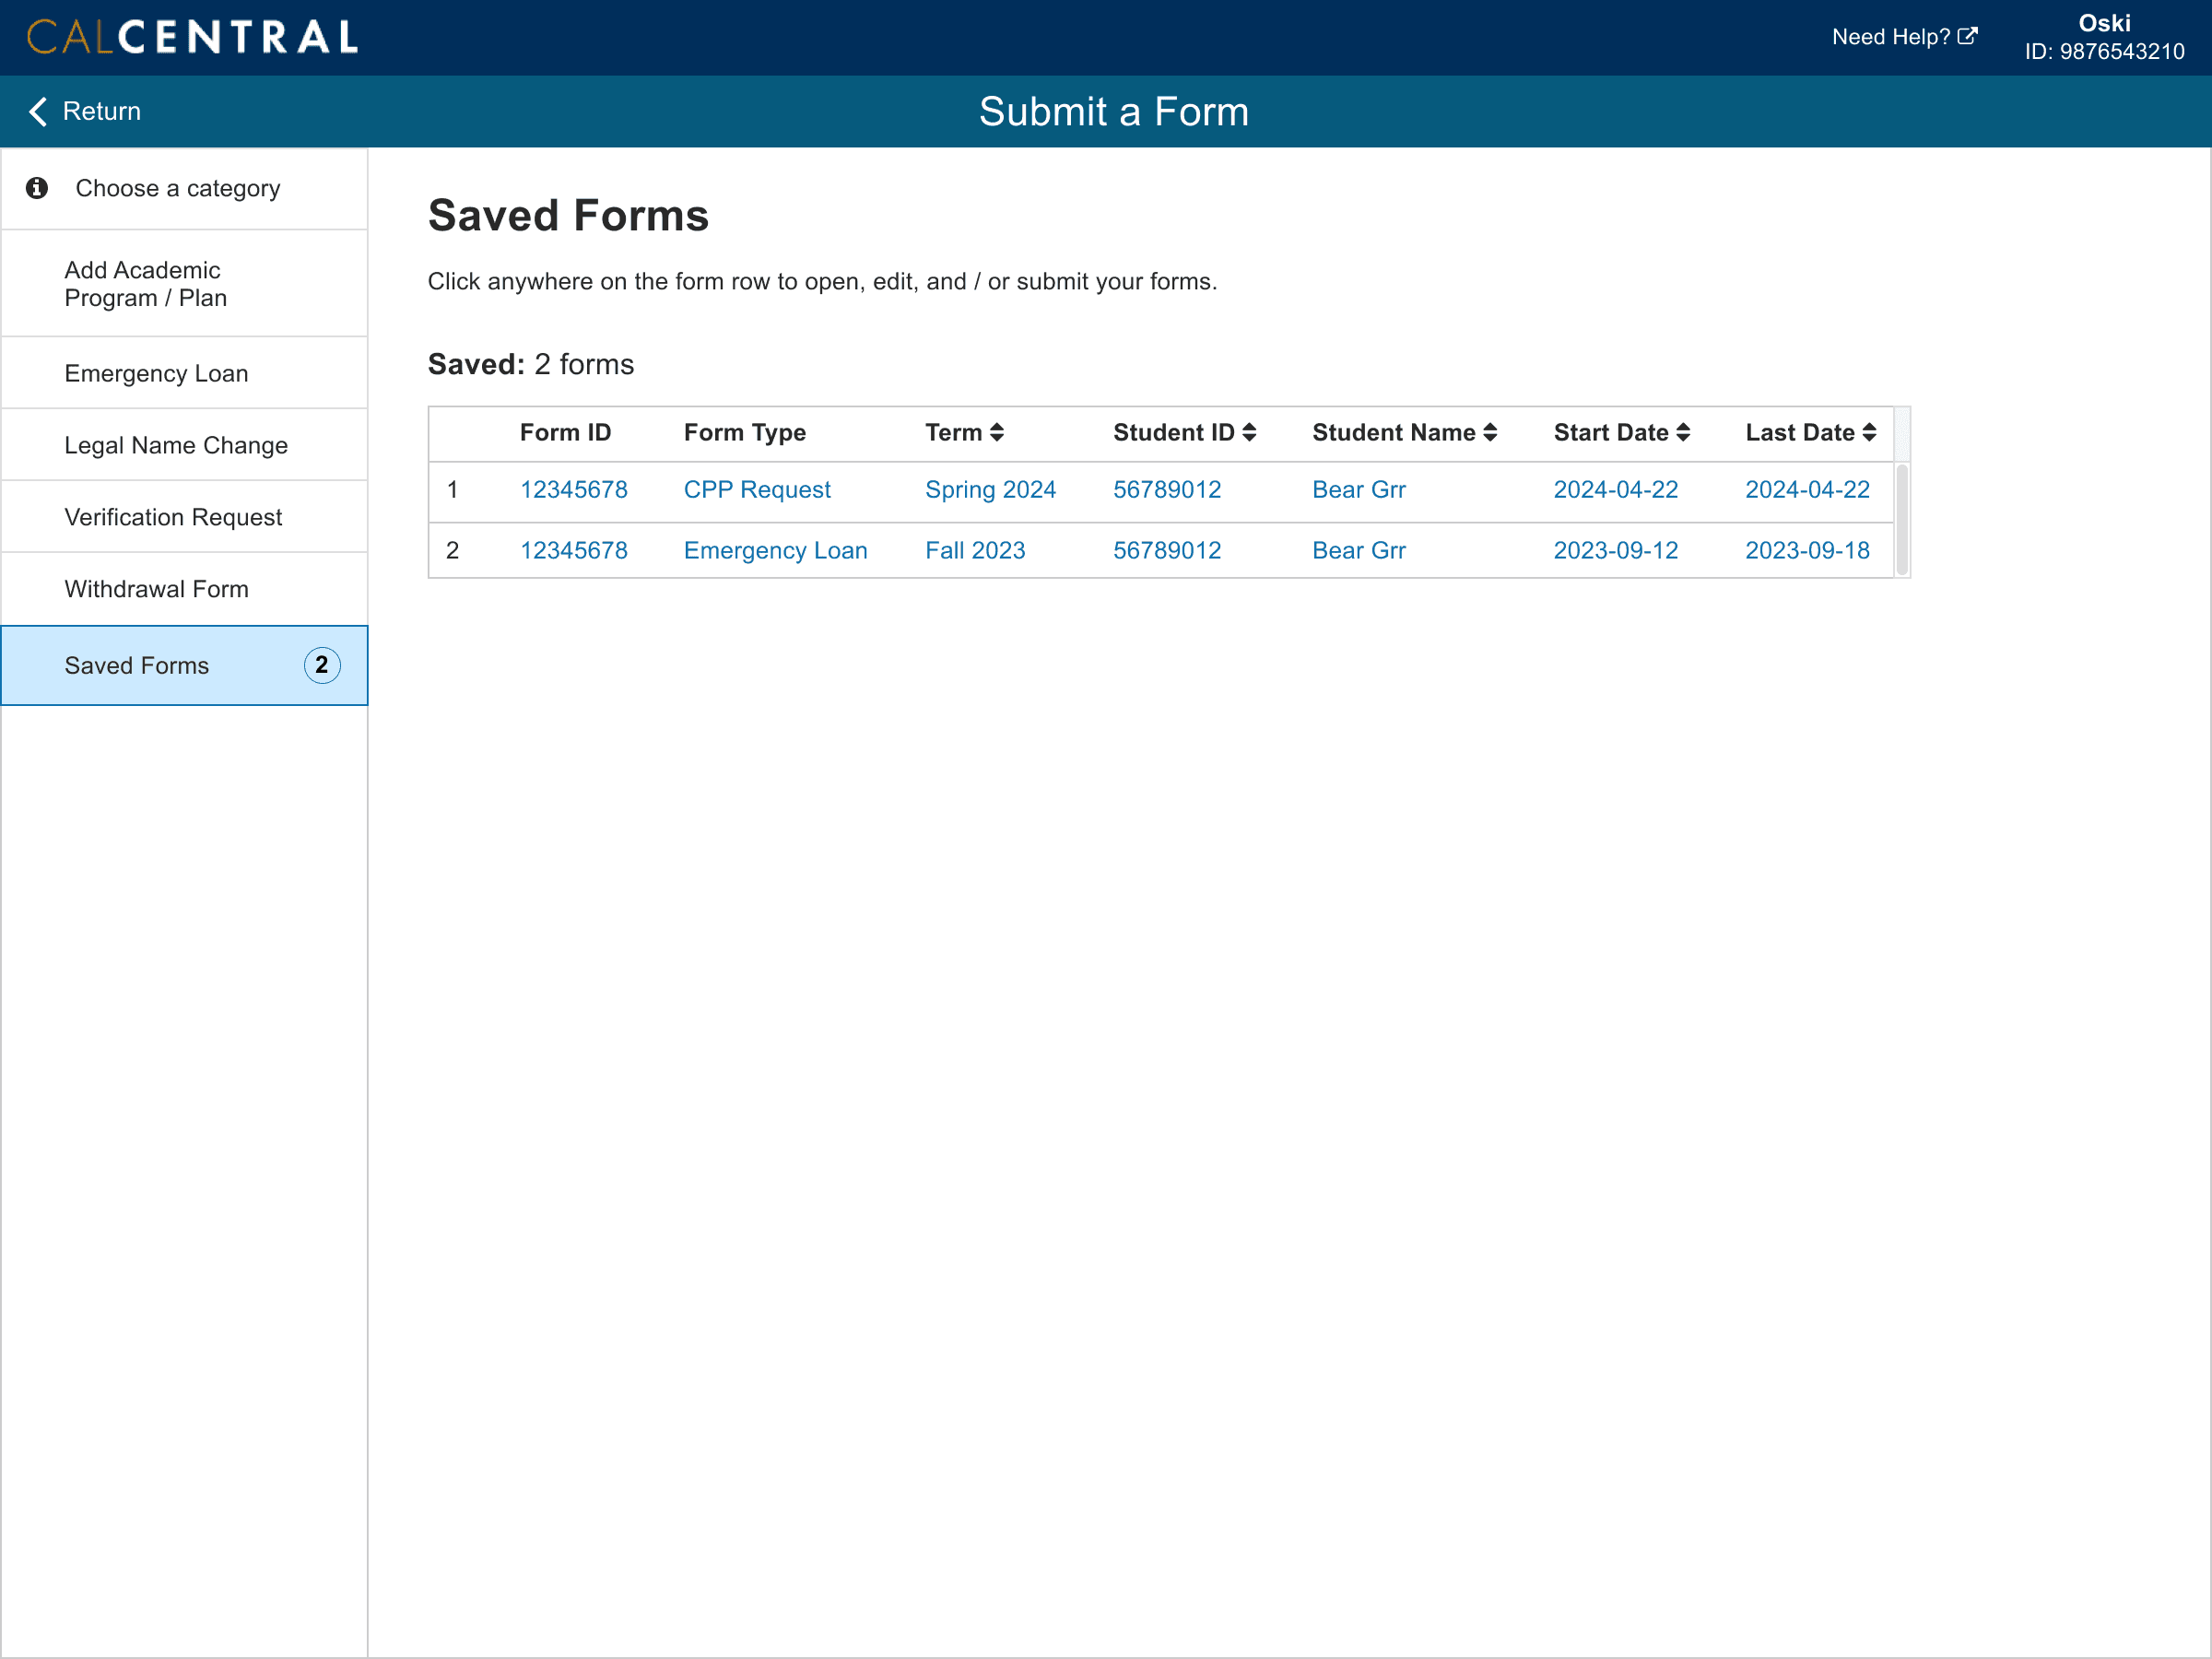Click Oski user ID in header

[2104, 51]
